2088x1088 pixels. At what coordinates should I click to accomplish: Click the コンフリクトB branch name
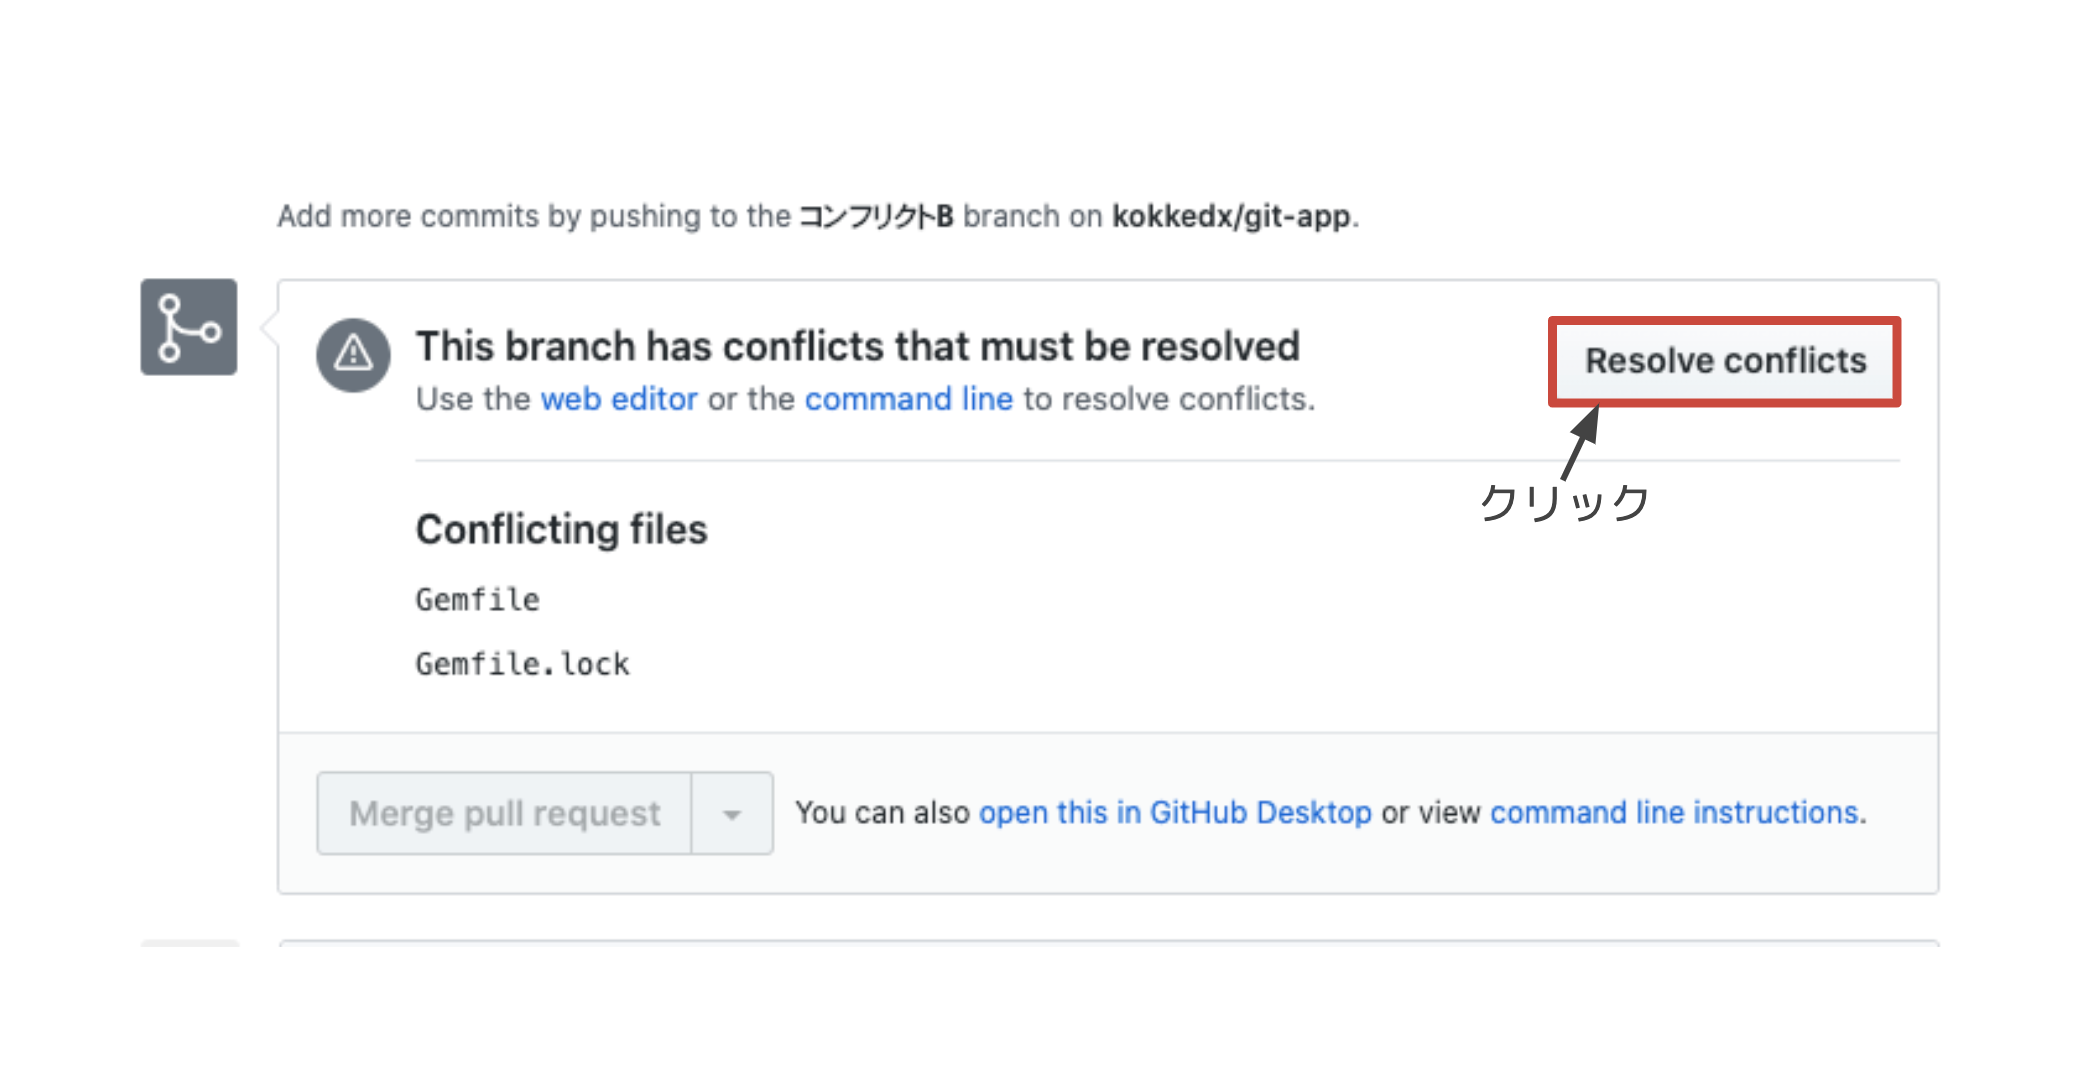click(x=876, y=216)
